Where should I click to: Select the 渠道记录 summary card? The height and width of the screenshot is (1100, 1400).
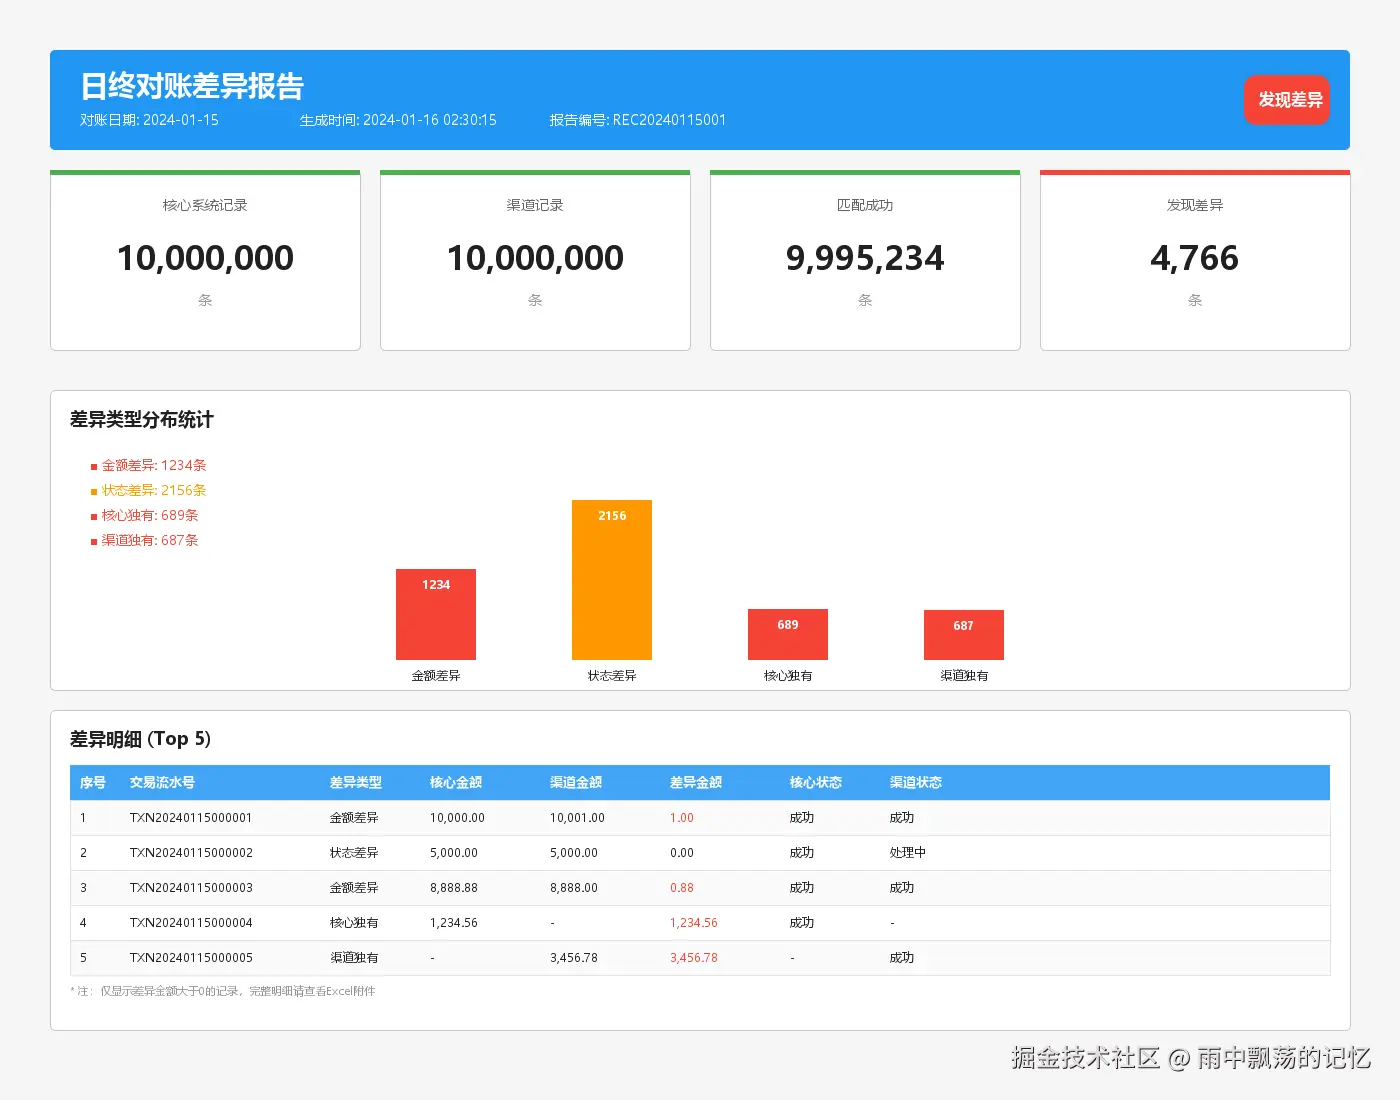click(535, 260)
